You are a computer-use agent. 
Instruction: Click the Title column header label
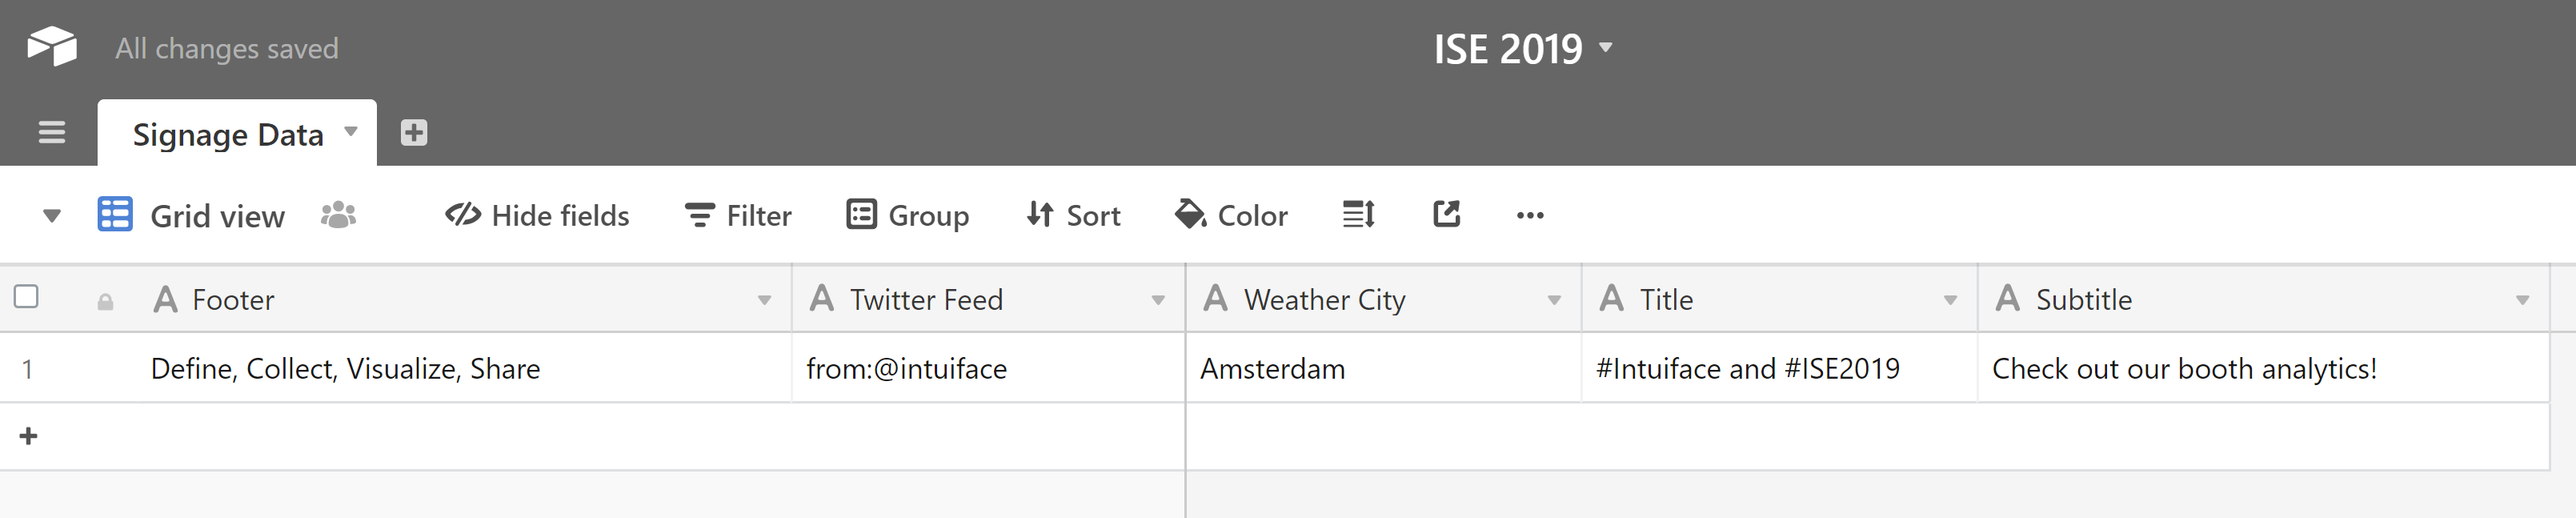point(1666,299)
